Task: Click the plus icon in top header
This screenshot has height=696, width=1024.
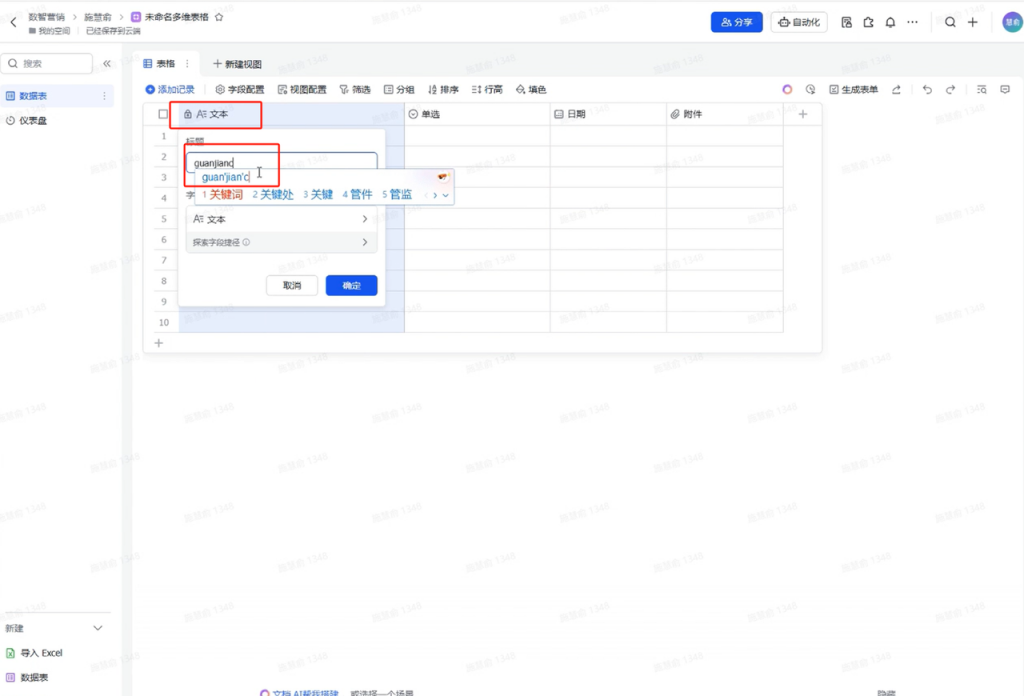Action: [972, 22]
